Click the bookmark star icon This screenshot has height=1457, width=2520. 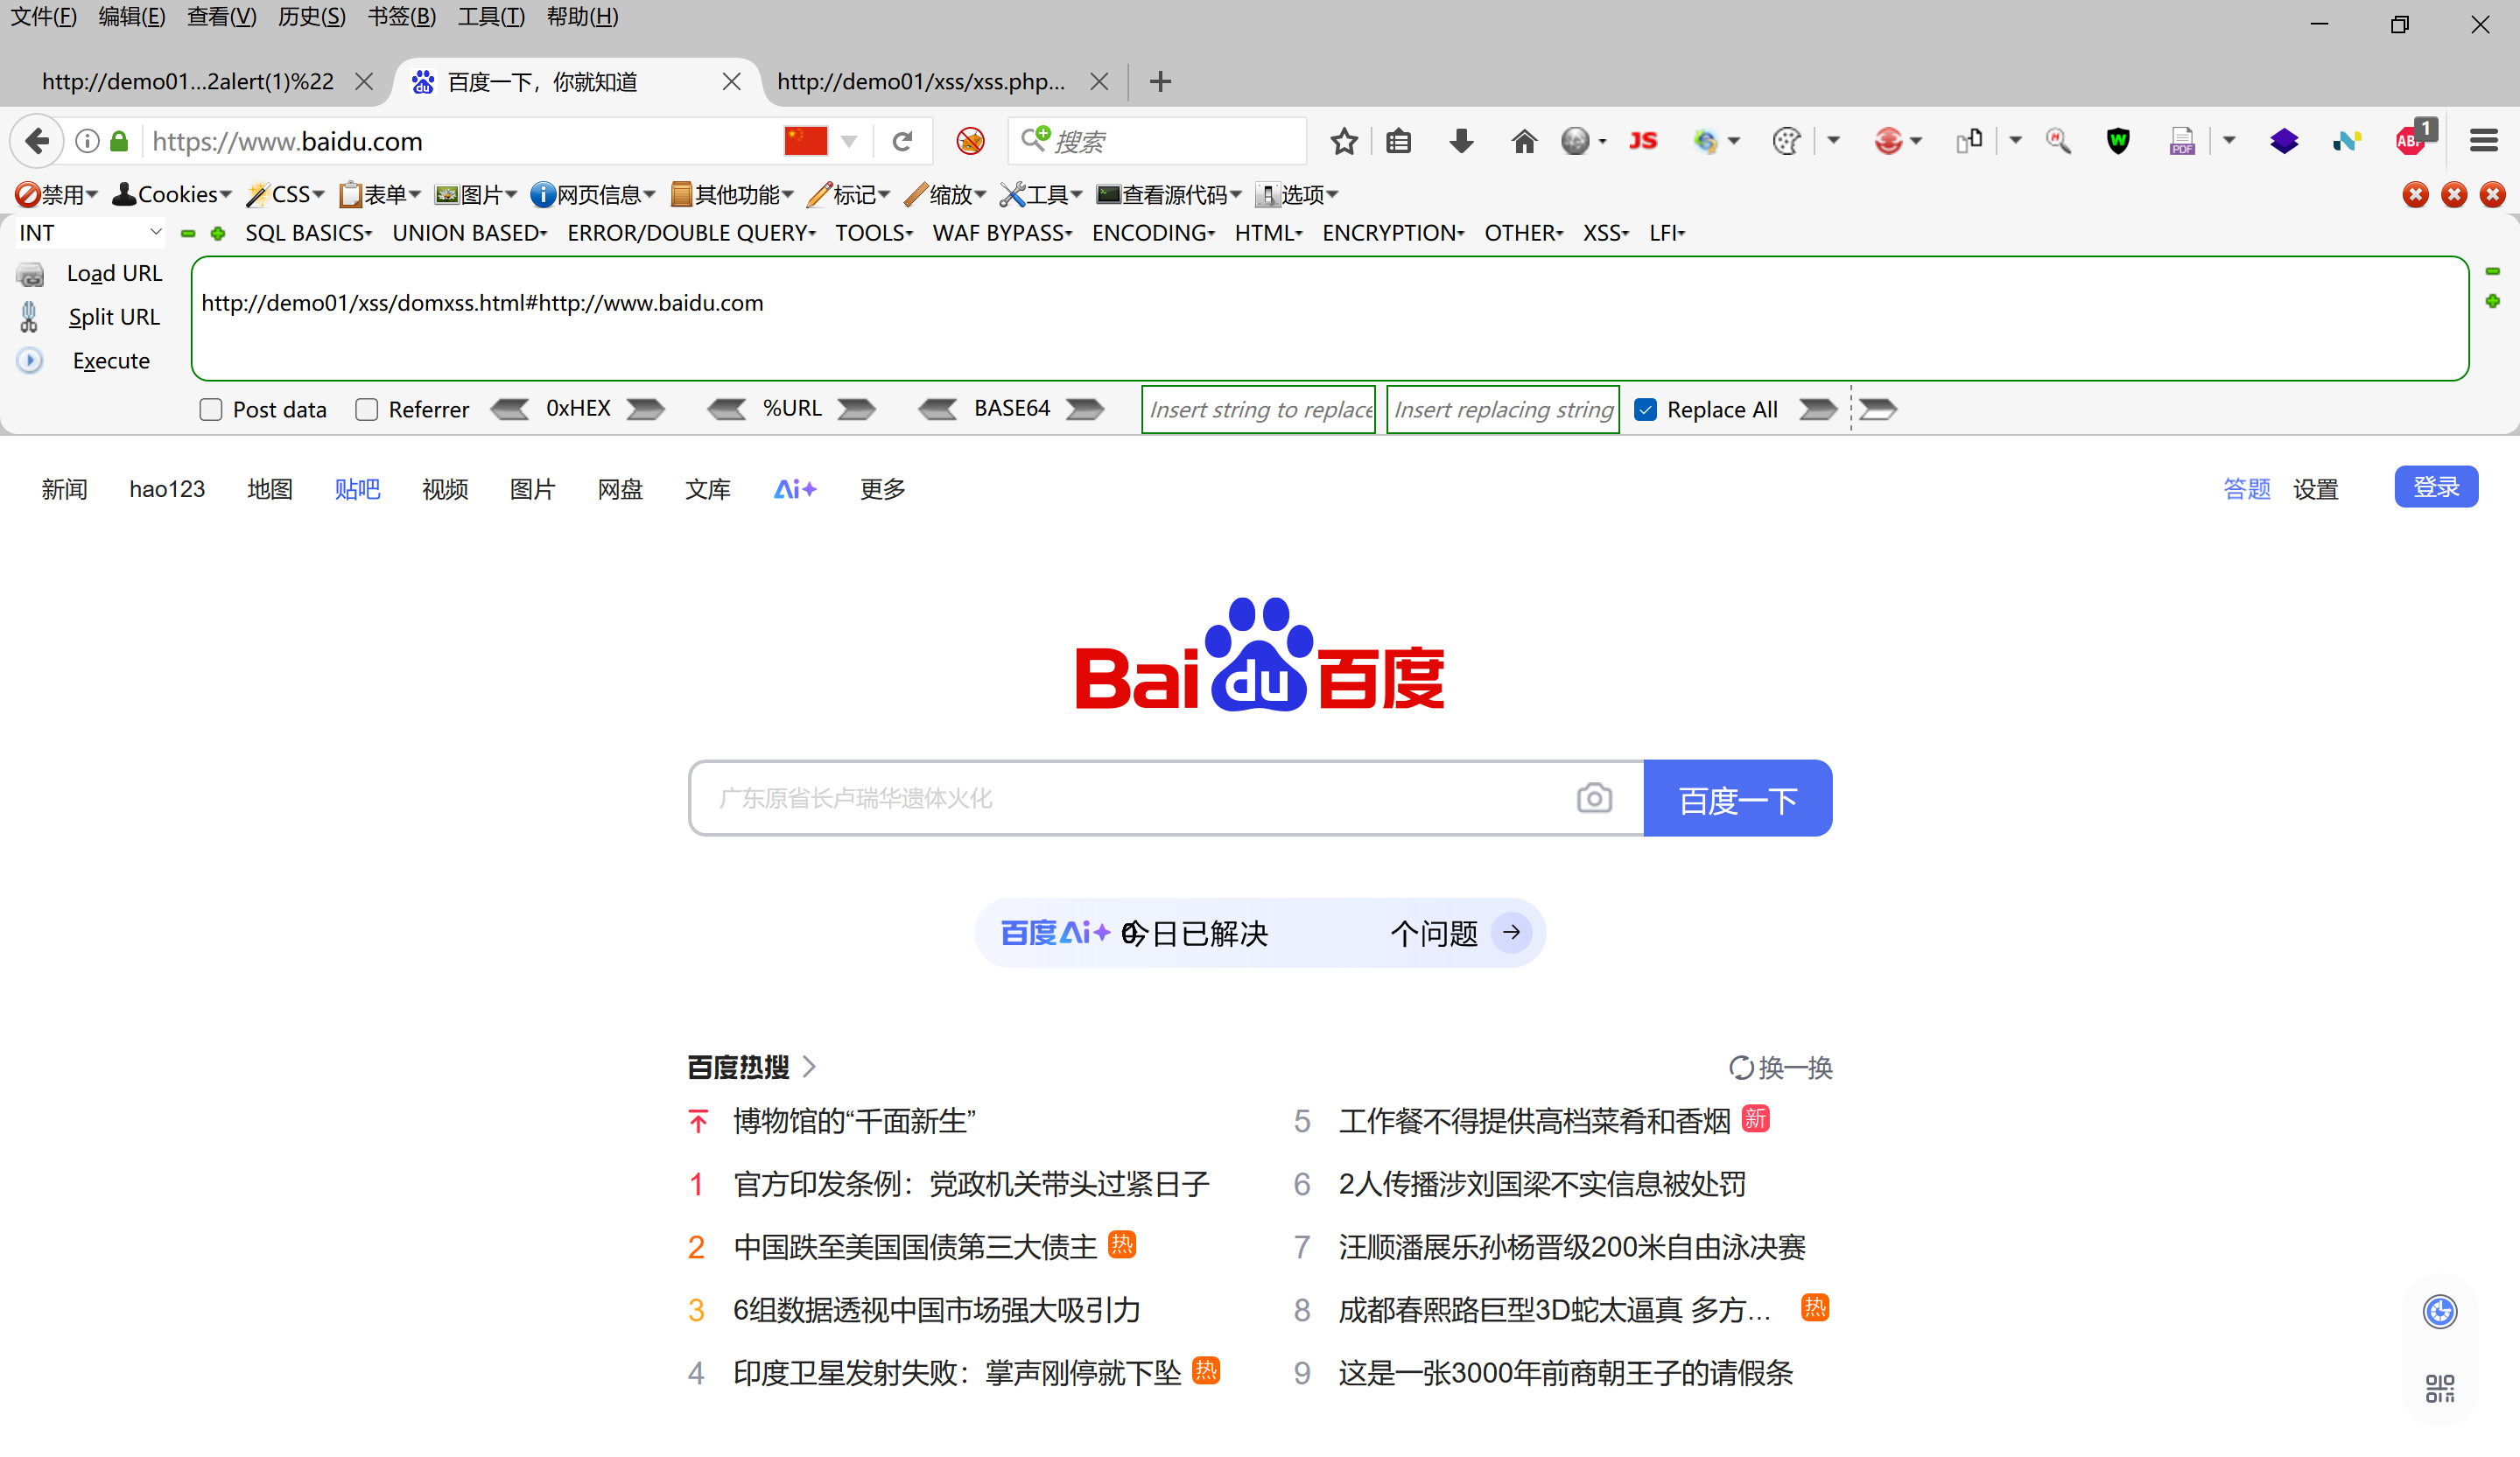pyautogui.click(x=1344, y=141)
